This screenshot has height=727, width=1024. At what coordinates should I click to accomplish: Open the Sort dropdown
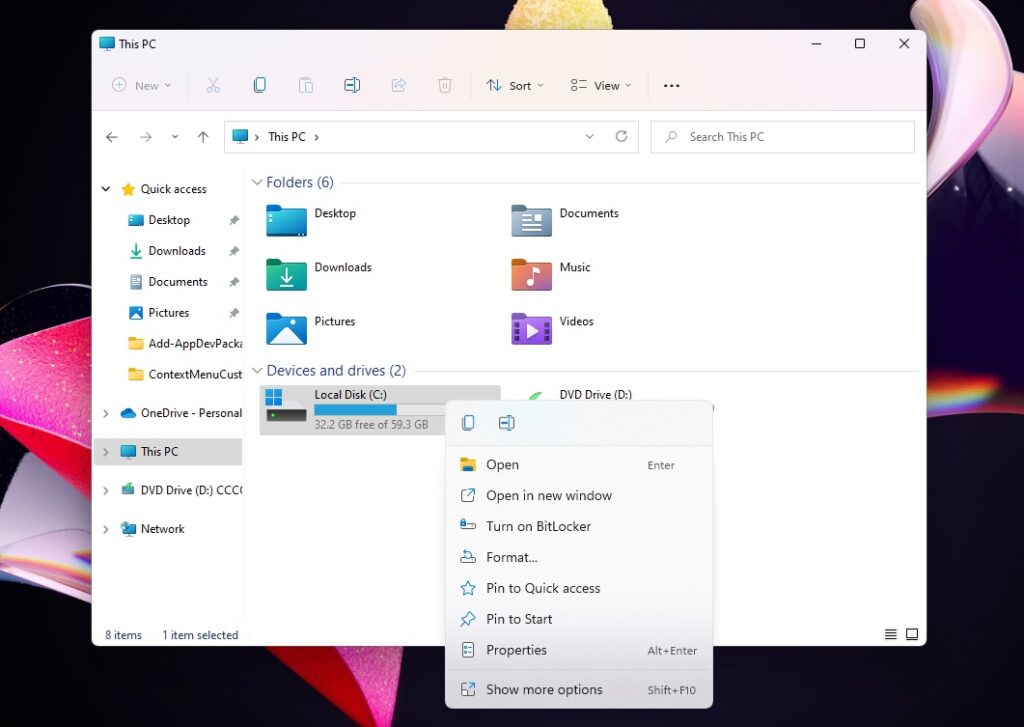click(x=514, y=85)
